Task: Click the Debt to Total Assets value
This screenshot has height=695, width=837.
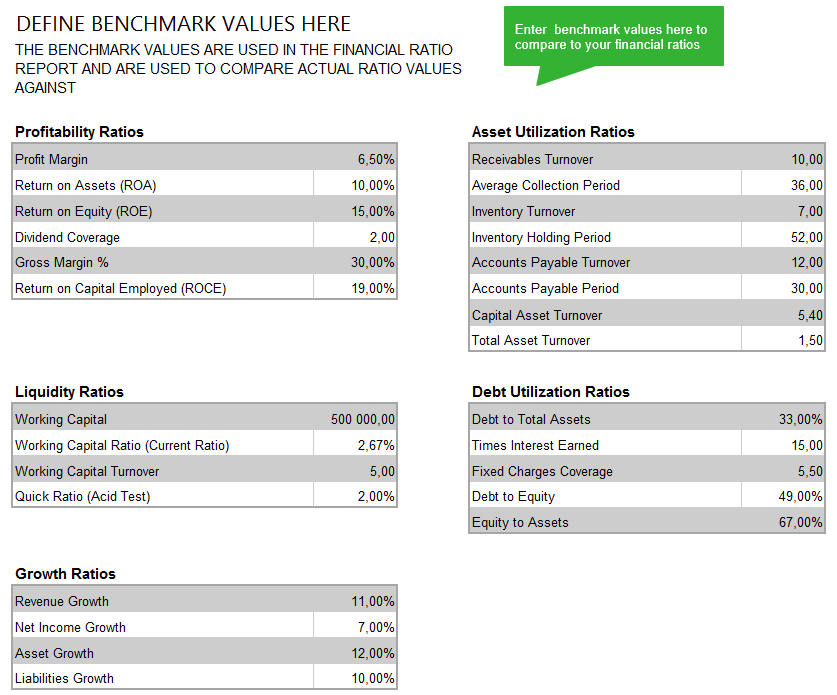Action: 783,419
